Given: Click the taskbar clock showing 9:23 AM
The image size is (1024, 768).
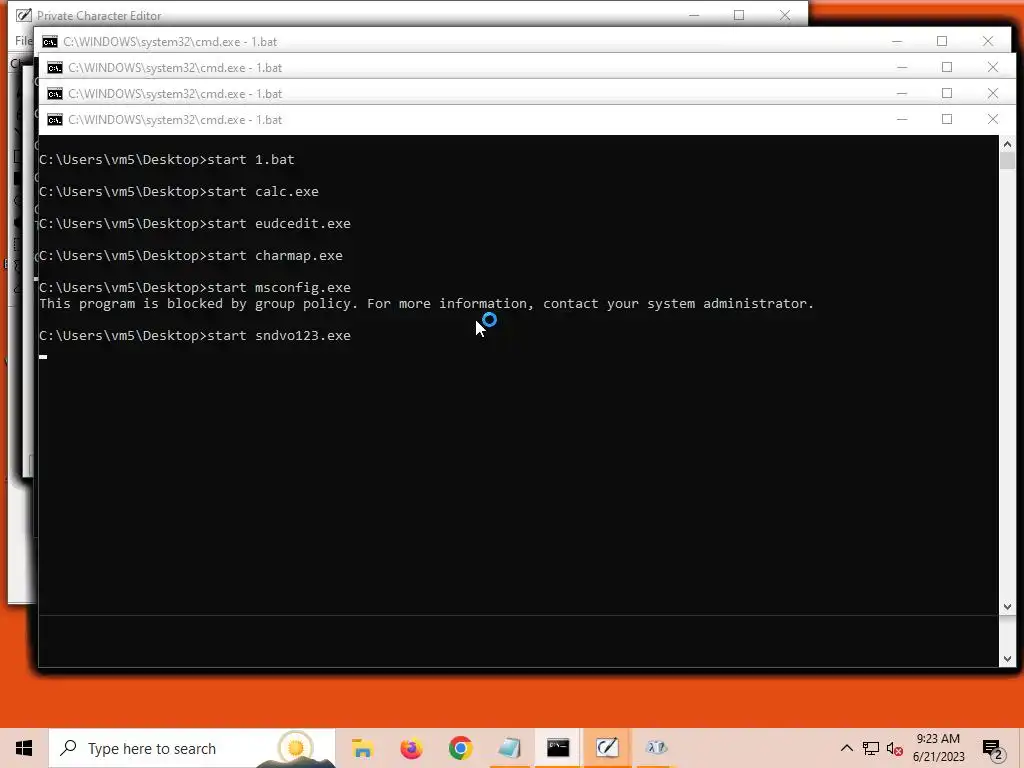Looking at the screenshot, I should (x=938, y=748).
